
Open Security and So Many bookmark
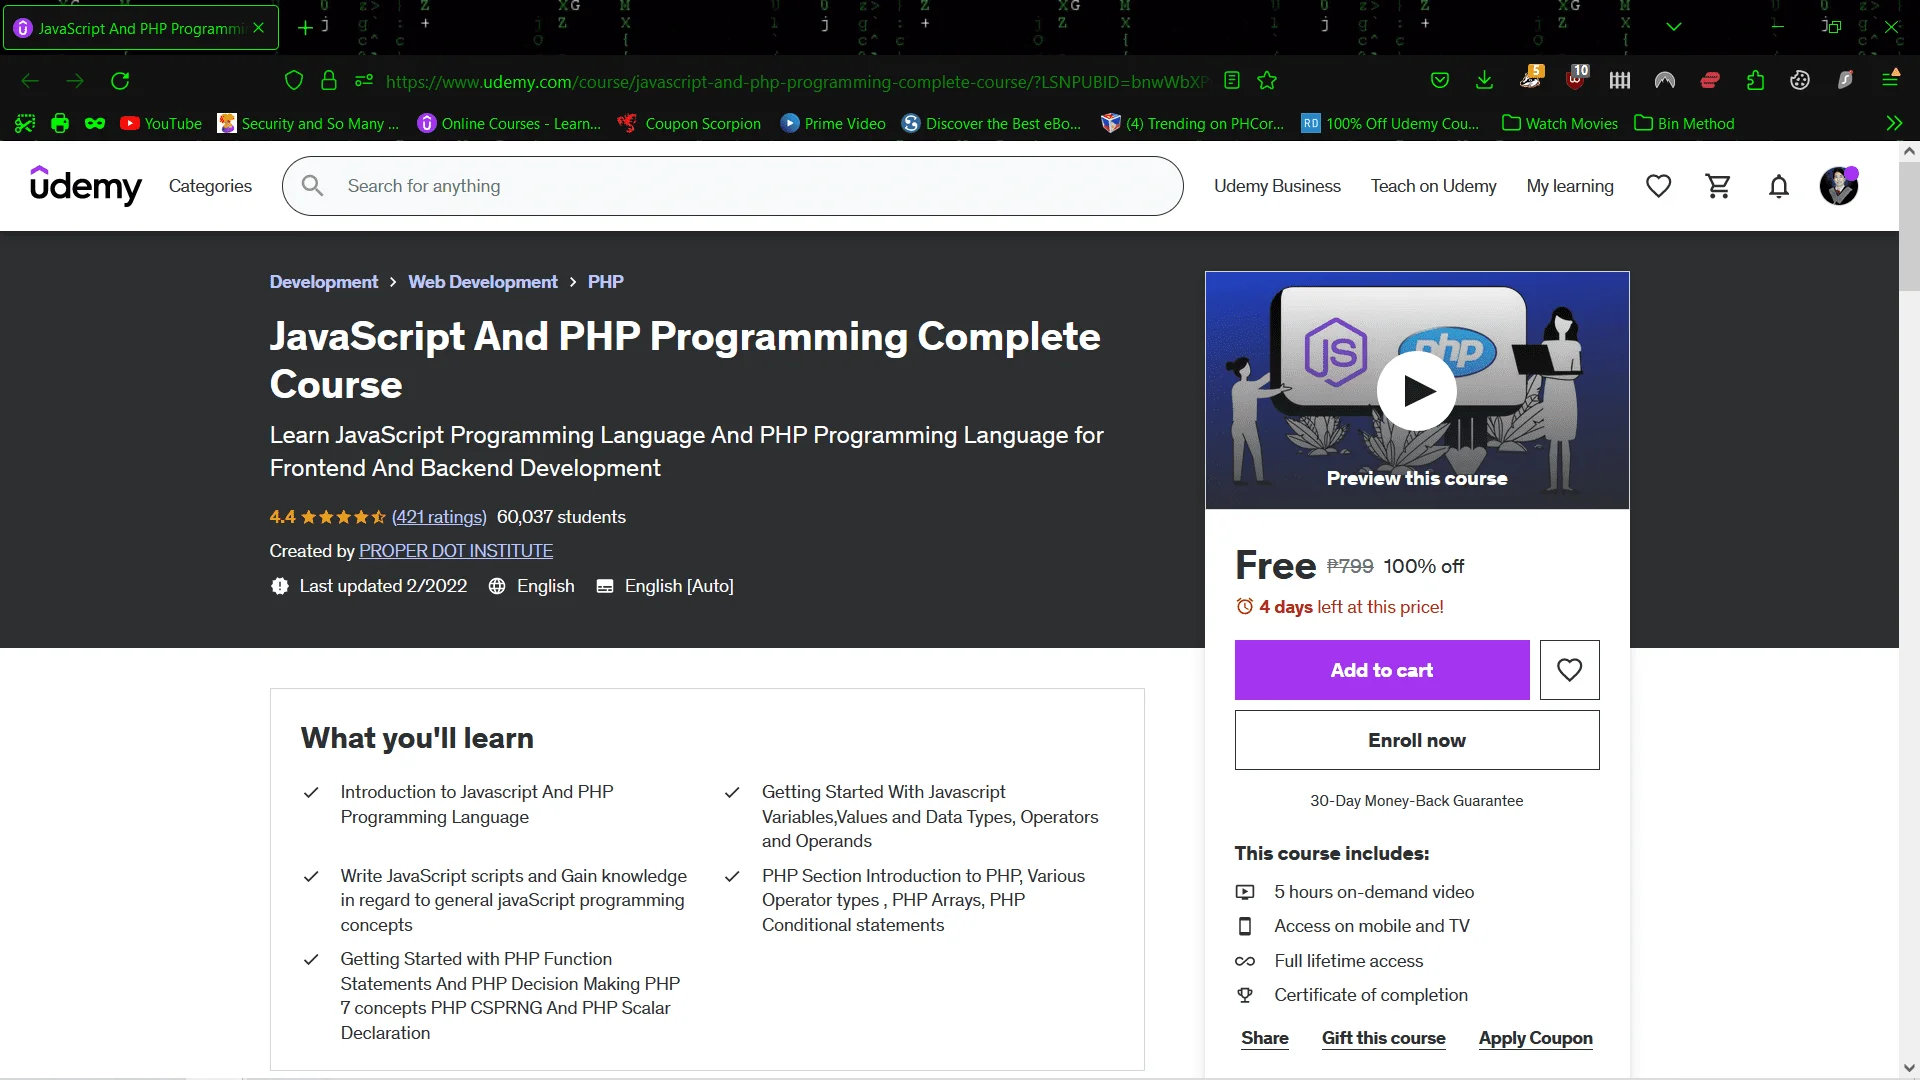308,123
